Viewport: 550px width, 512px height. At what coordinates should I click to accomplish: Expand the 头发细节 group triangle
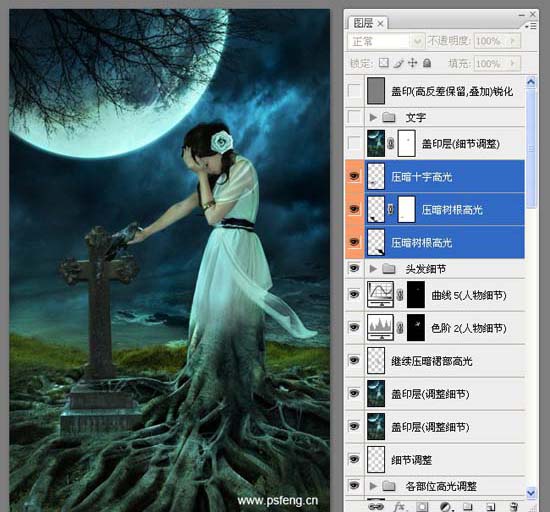point(373,269)
